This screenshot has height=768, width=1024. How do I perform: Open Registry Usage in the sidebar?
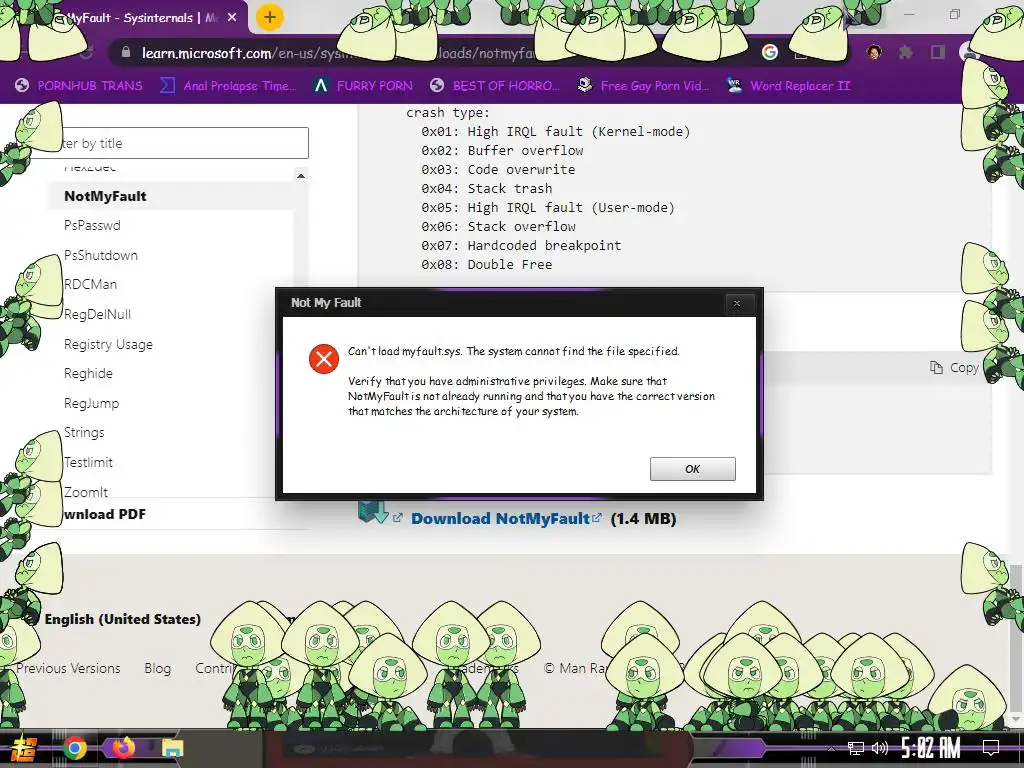click(x=108, y=344)
